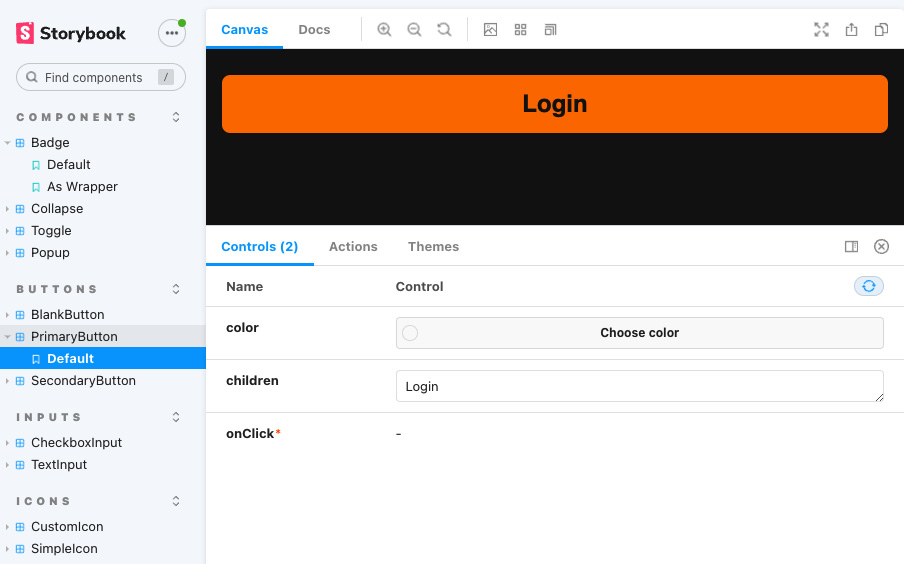The image size is (904, 564).
Task: Collapse the COMPONENTS section
Action: (176, 117)
